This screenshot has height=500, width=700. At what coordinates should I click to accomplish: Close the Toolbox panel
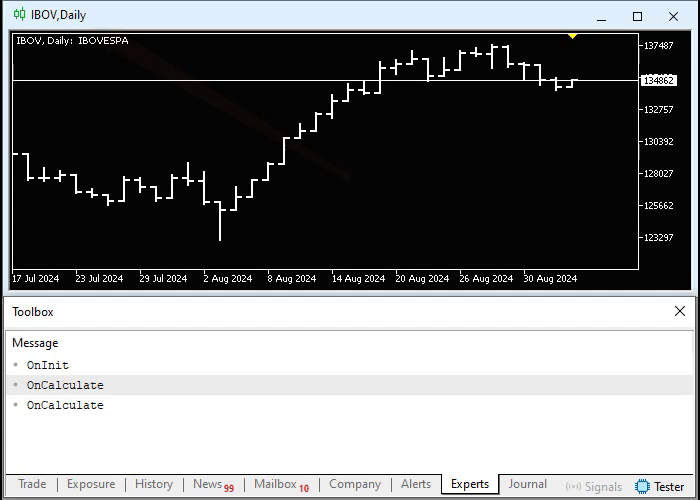tap(679, 311)
